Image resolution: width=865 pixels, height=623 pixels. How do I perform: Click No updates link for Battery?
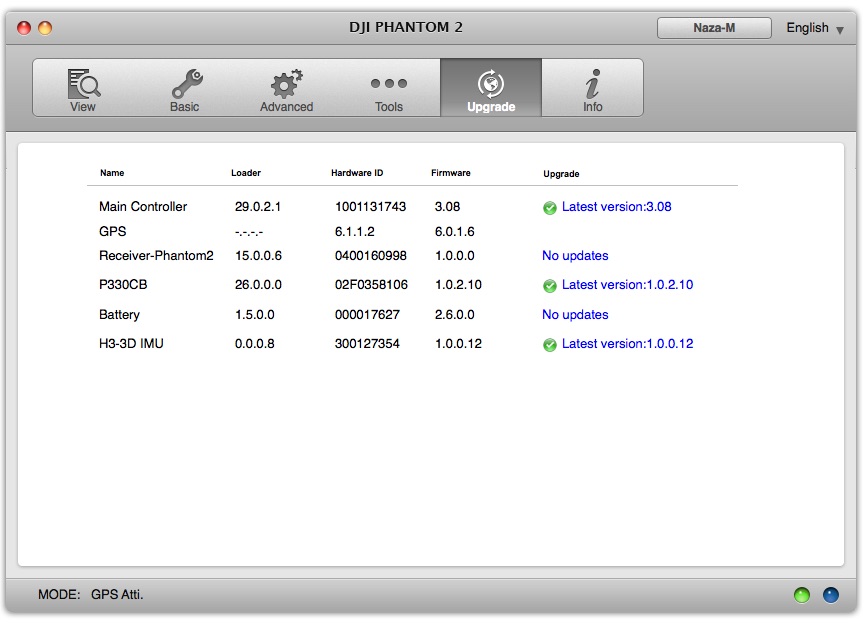(575, 315)
